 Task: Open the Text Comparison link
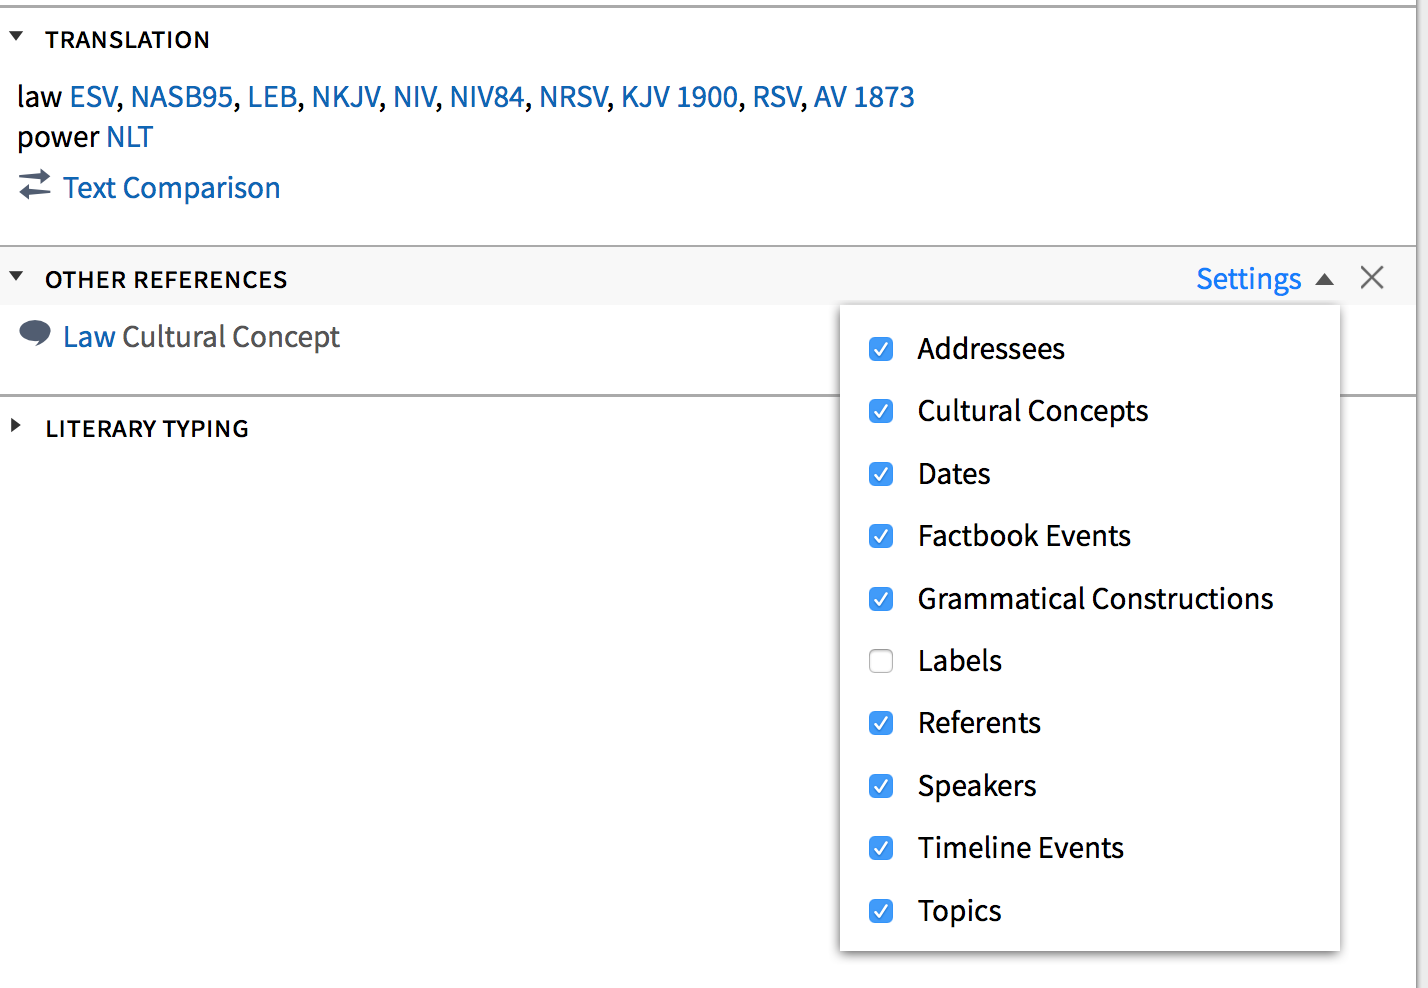pyautogui.click(x=172, y=188)
